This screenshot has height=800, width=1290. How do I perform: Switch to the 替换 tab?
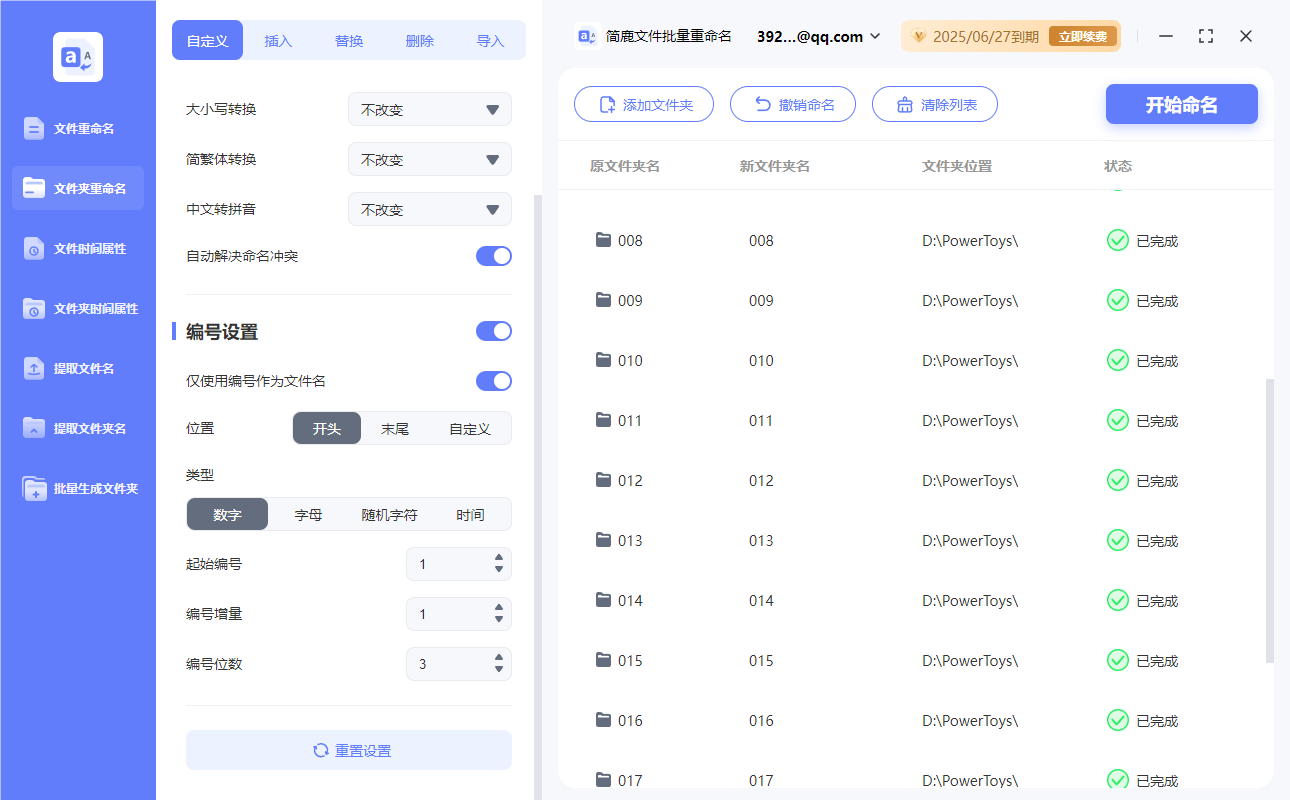point(348,40)
